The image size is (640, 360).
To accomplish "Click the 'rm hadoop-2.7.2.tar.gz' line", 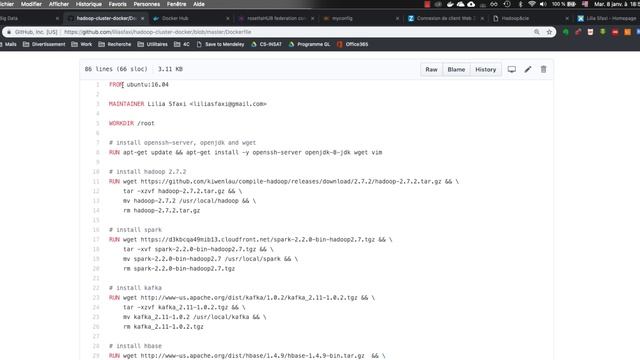I will coord(162,211).
